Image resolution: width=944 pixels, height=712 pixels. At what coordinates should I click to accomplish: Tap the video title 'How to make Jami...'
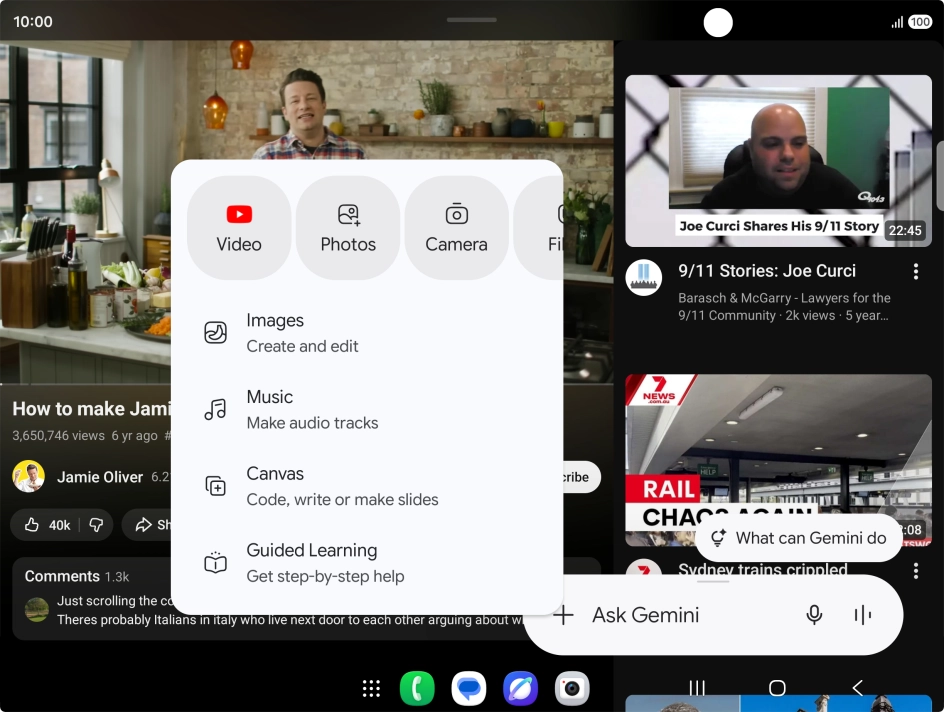pos(92,409)
